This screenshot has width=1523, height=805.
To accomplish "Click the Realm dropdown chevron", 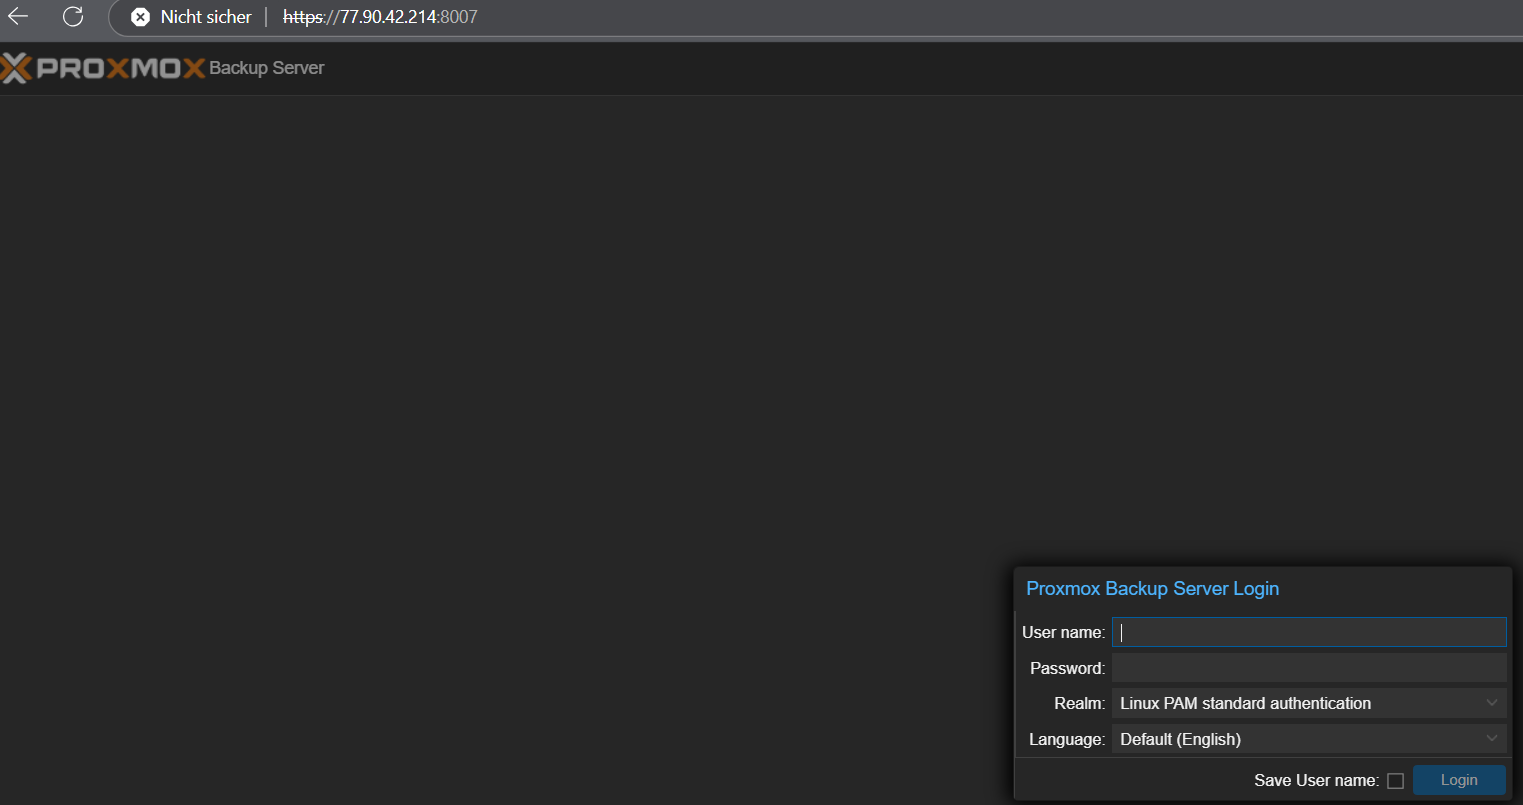I will (1491, 703).
